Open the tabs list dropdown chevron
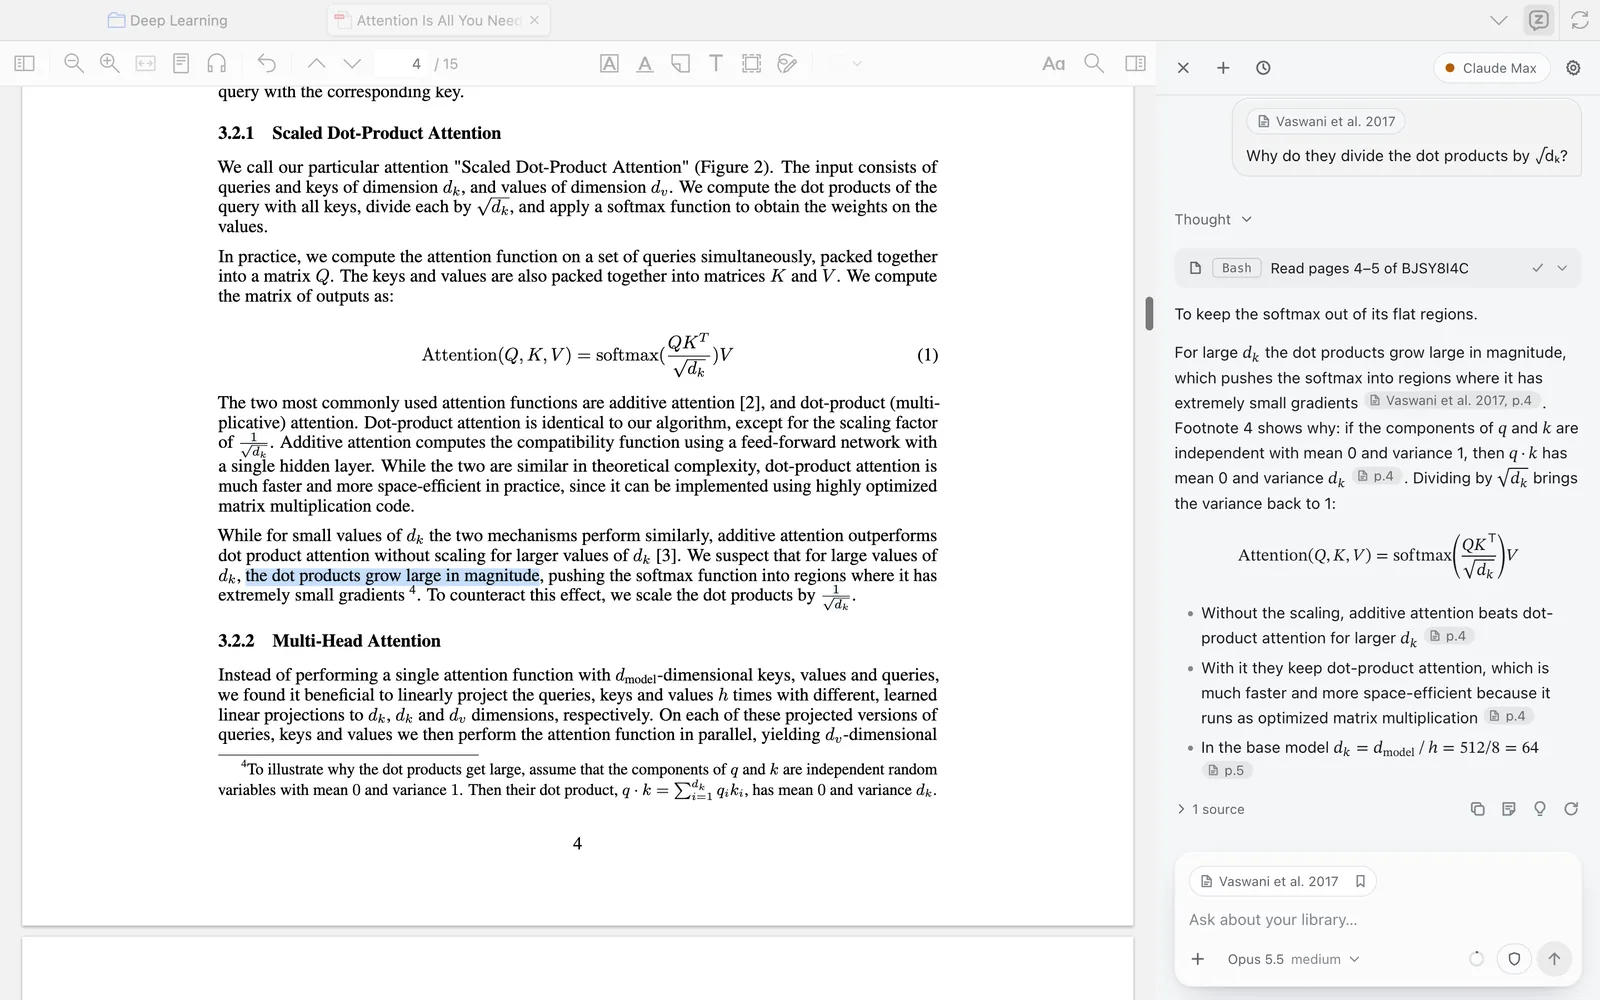1600x1000 pixels. pos(1498,20)
